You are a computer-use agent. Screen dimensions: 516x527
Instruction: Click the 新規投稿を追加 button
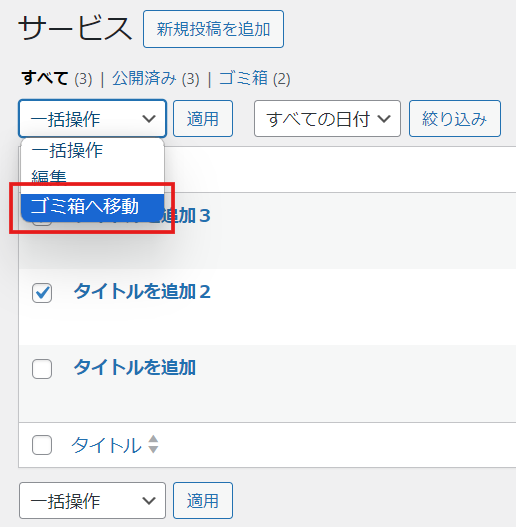[213, 29]
